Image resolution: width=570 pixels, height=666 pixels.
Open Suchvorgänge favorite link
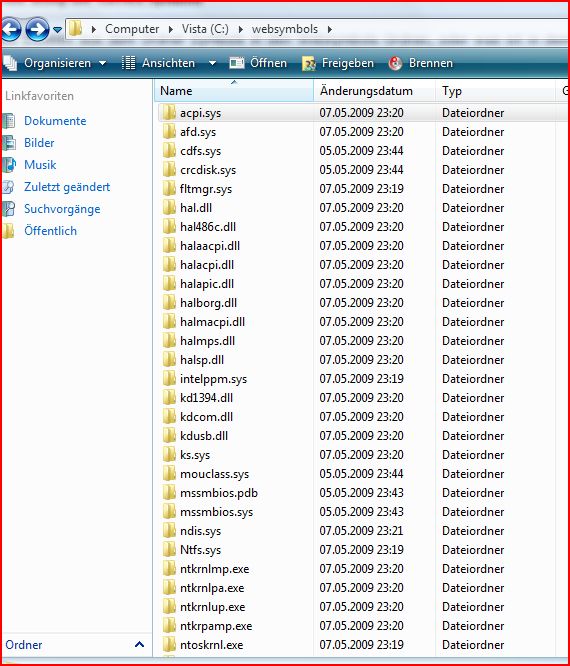click(x=62, y=209)
